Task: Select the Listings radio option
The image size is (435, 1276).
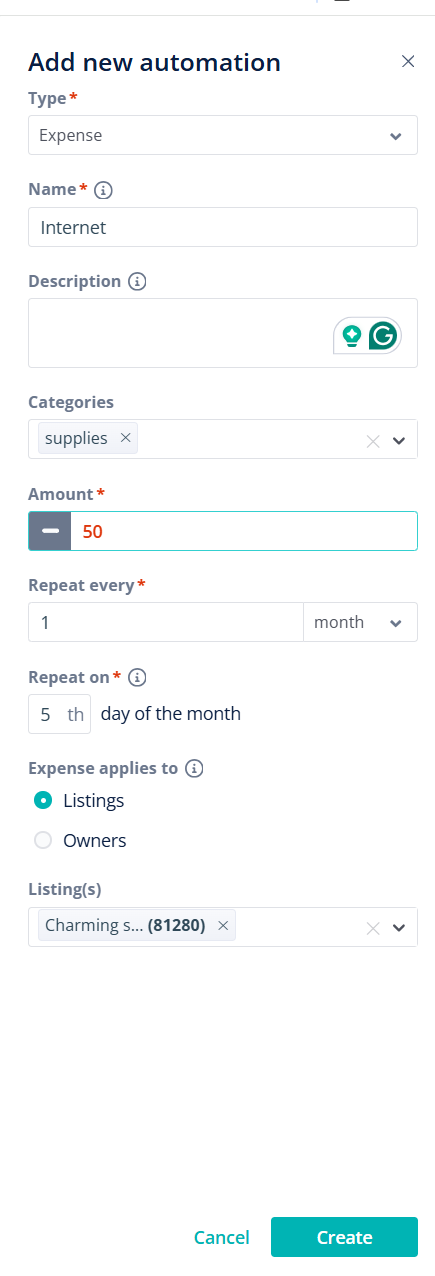Action: coord(43,800)
